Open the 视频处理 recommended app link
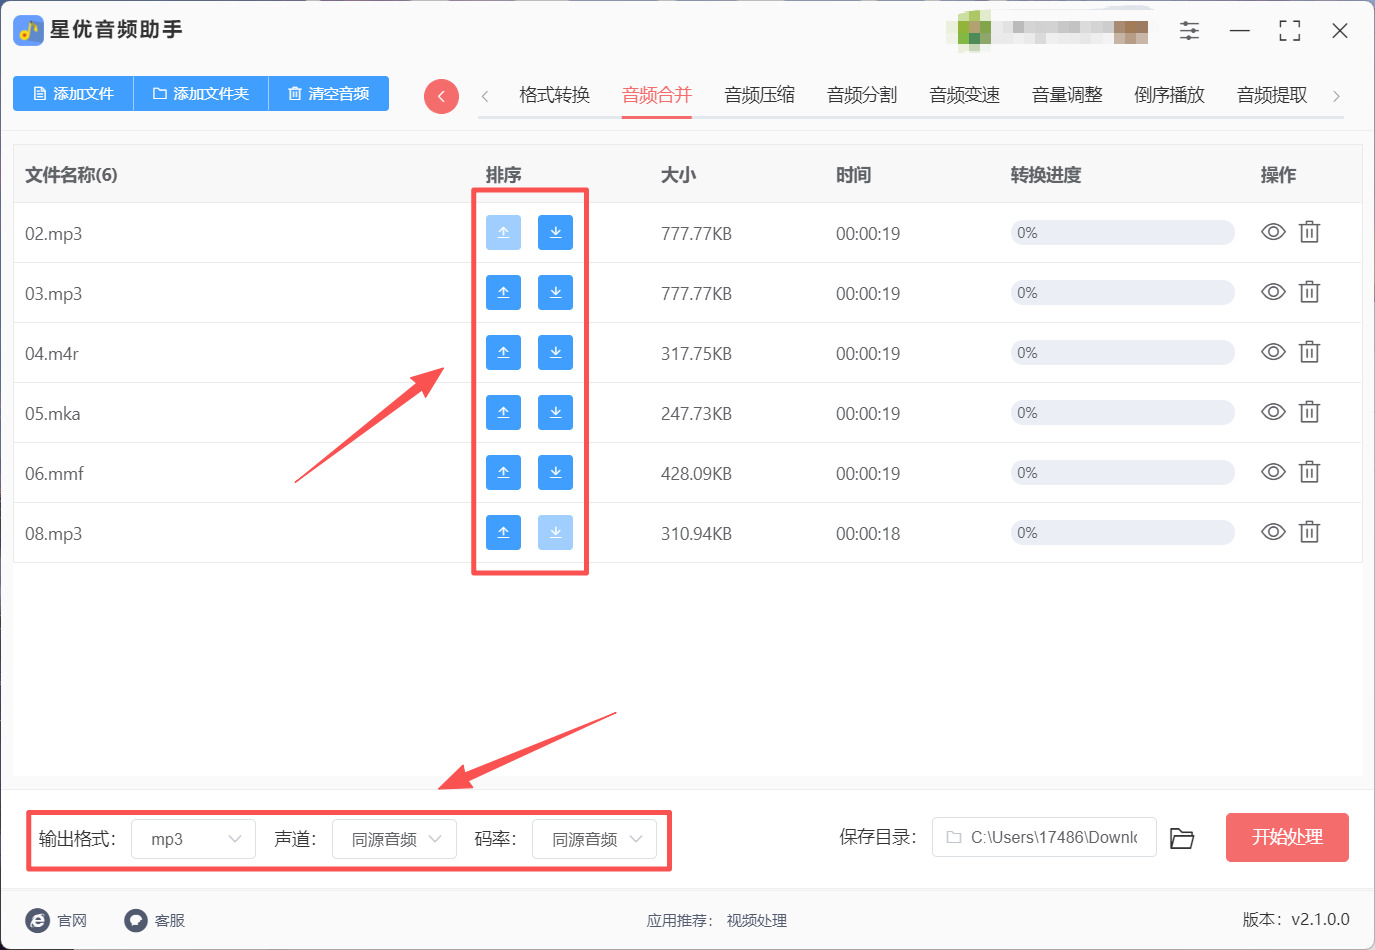Screen dimensions: 1375x950 [x=757, y=920]
